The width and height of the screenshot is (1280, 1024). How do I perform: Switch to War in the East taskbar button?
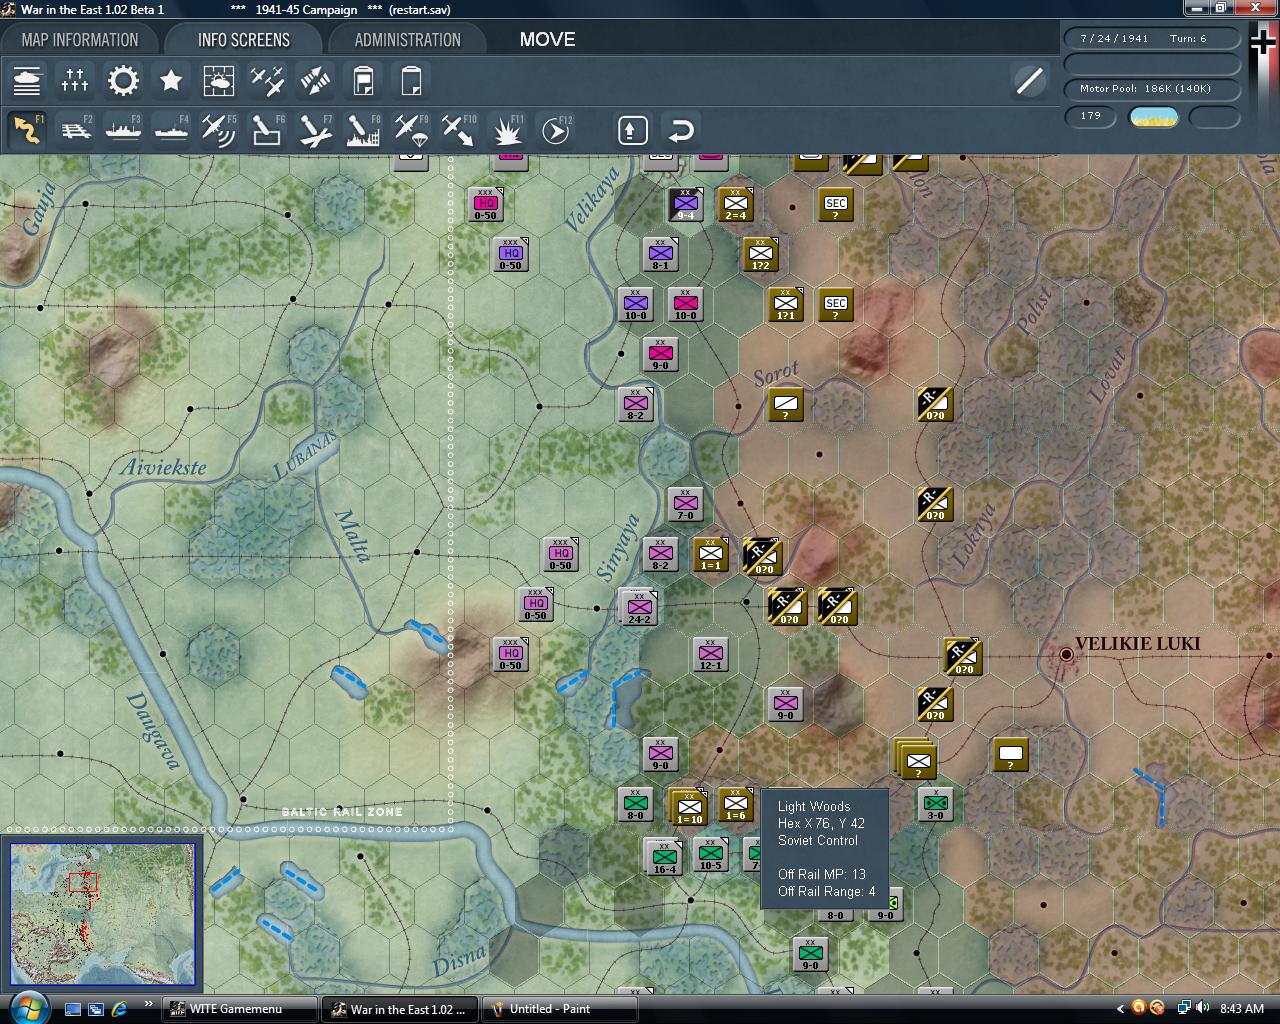tap(400, 1009)
